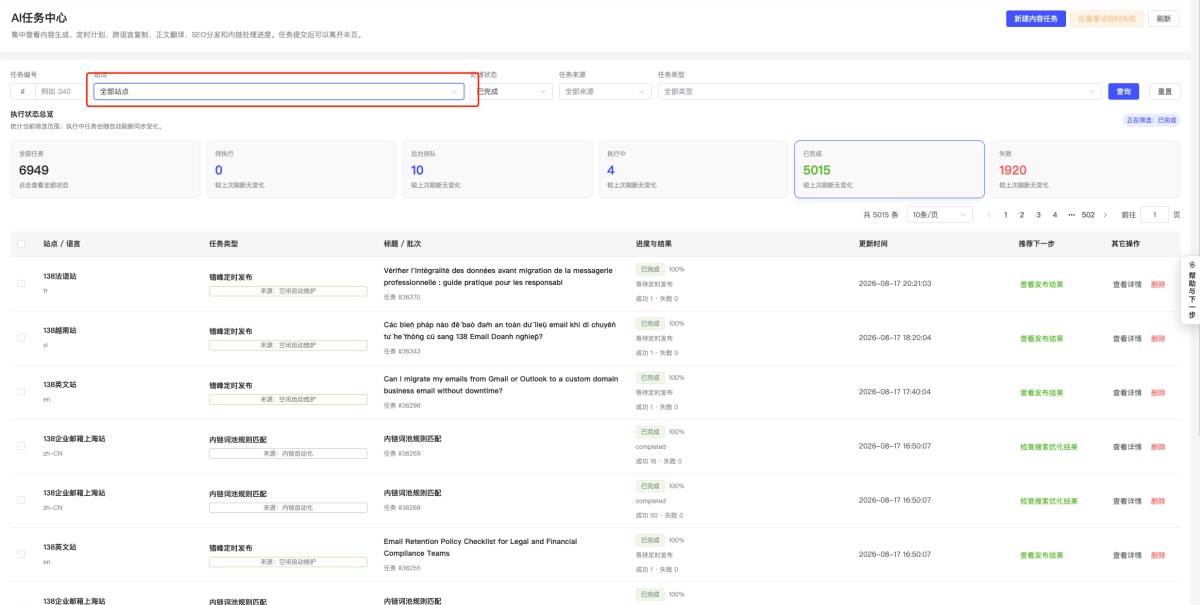Open 查看发布结果 for task #36255
This screenshot has height=605, width=1200.
pos(1041,555)
